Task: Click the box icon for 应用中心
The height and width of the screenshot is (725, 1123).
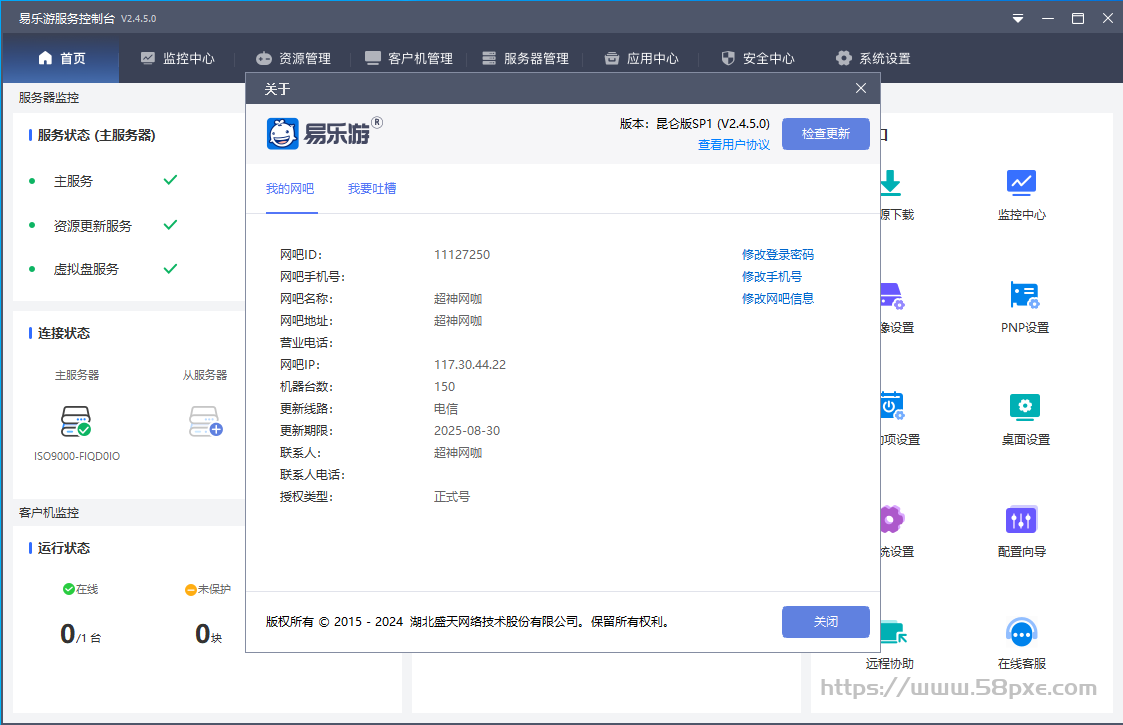Action: [612, 58]
